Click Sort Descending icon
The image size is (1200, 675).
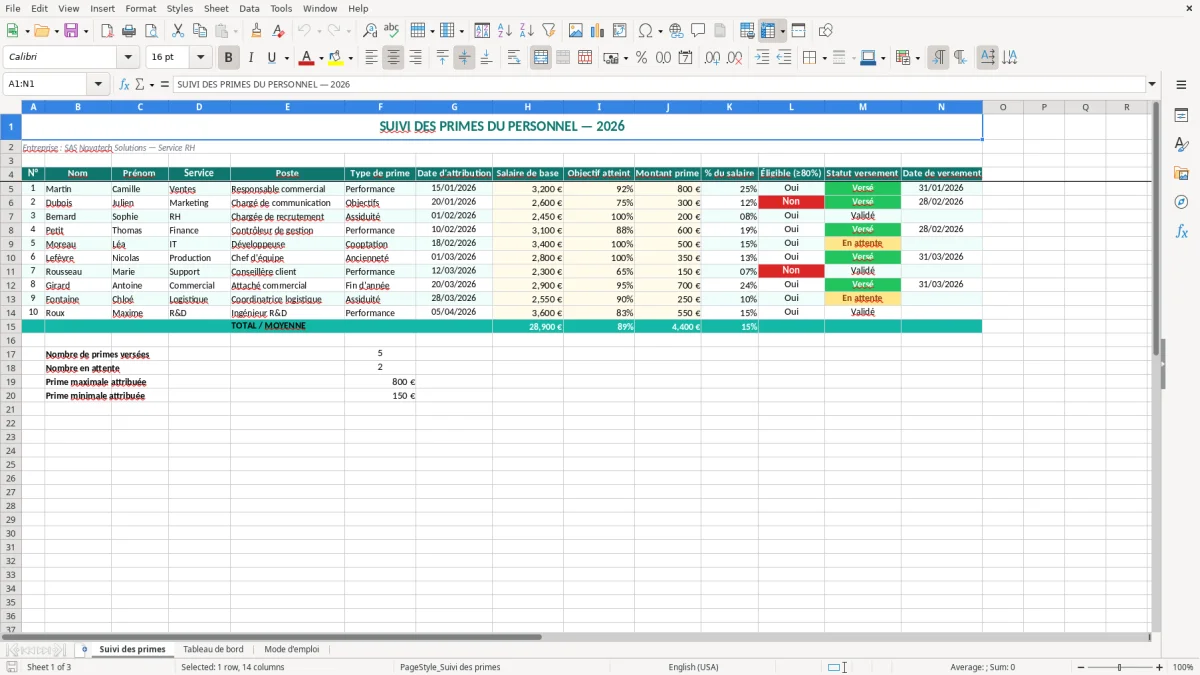click(x=527, y=31)
